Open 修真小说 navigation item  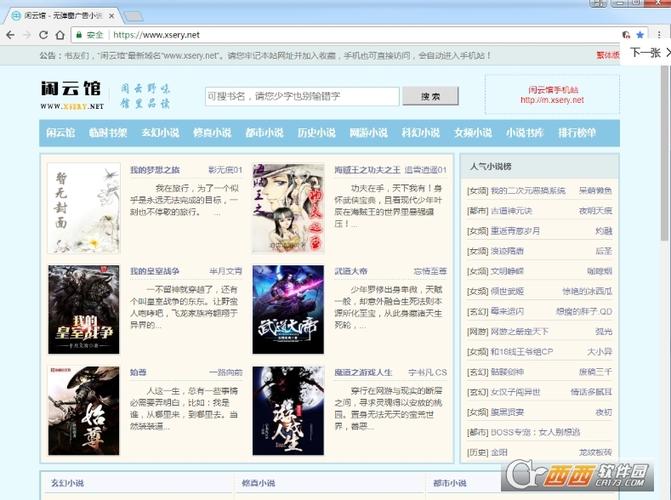[x=212, y=133]
